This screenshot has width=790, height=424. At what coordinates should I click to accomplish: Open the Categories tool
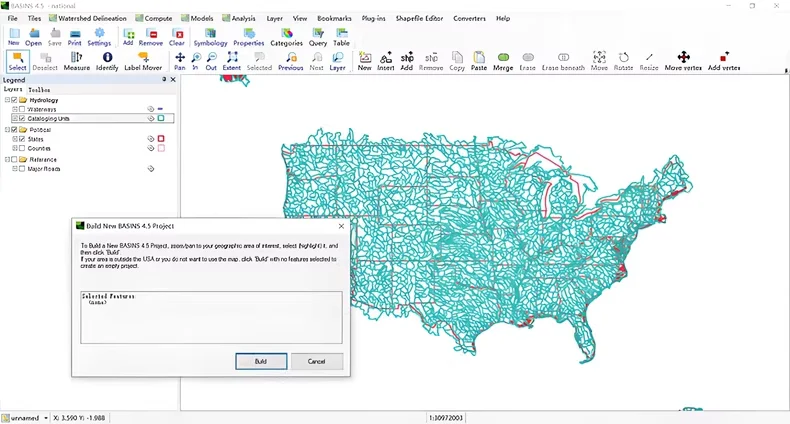click(x=287, y=37)
